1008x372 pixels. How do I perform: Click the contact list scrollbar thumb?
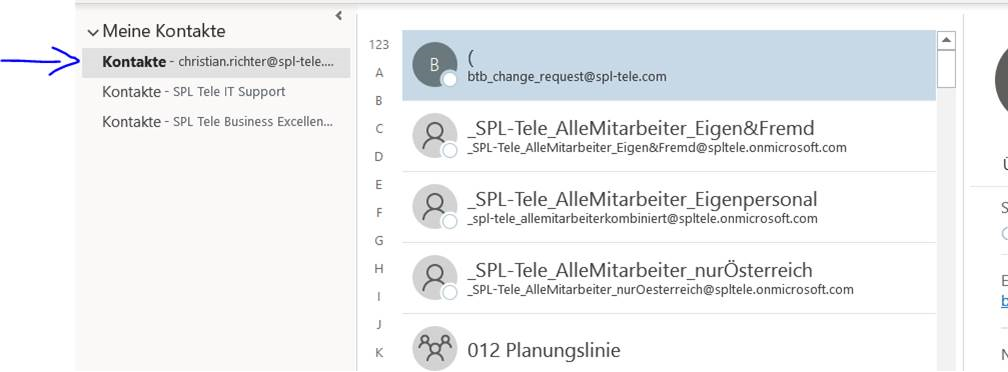pos(946,69)
